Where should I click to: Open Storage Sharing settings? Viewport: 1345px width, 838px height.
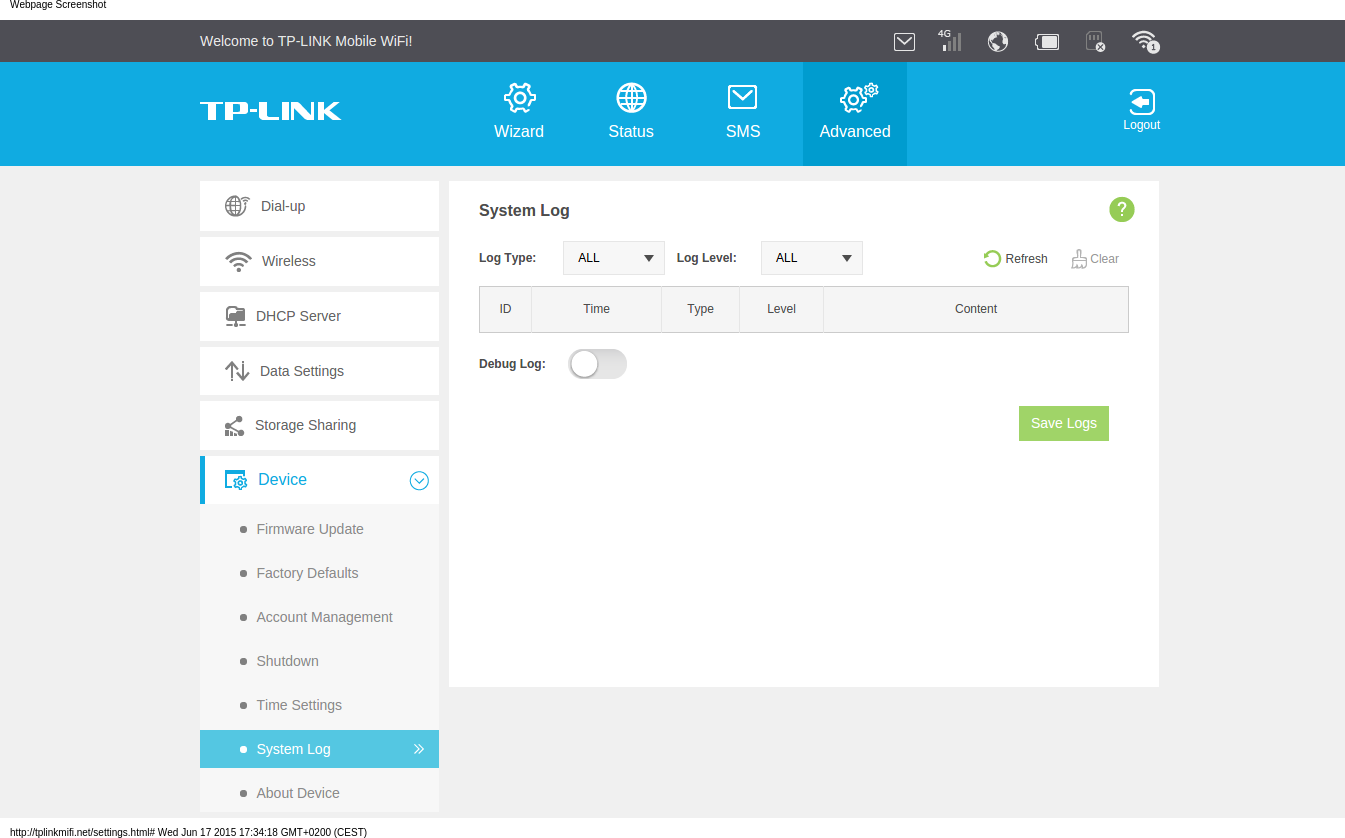[x=305, y=426]
